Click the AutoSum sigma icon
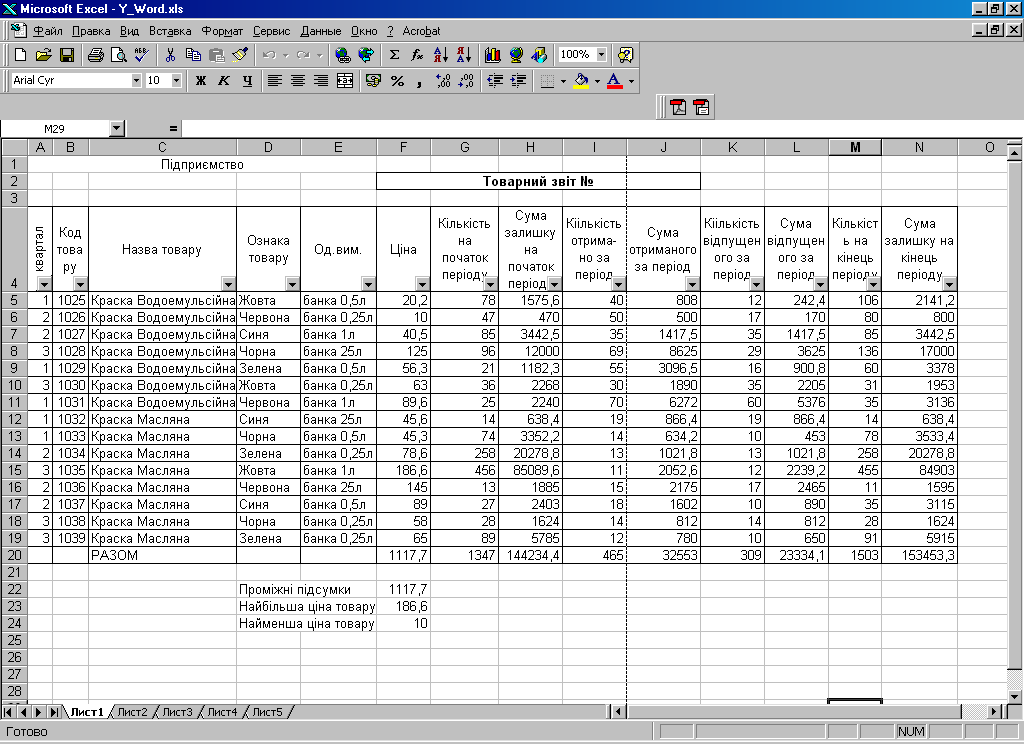Screen dimensions: 1024x744 pos(394,55)
